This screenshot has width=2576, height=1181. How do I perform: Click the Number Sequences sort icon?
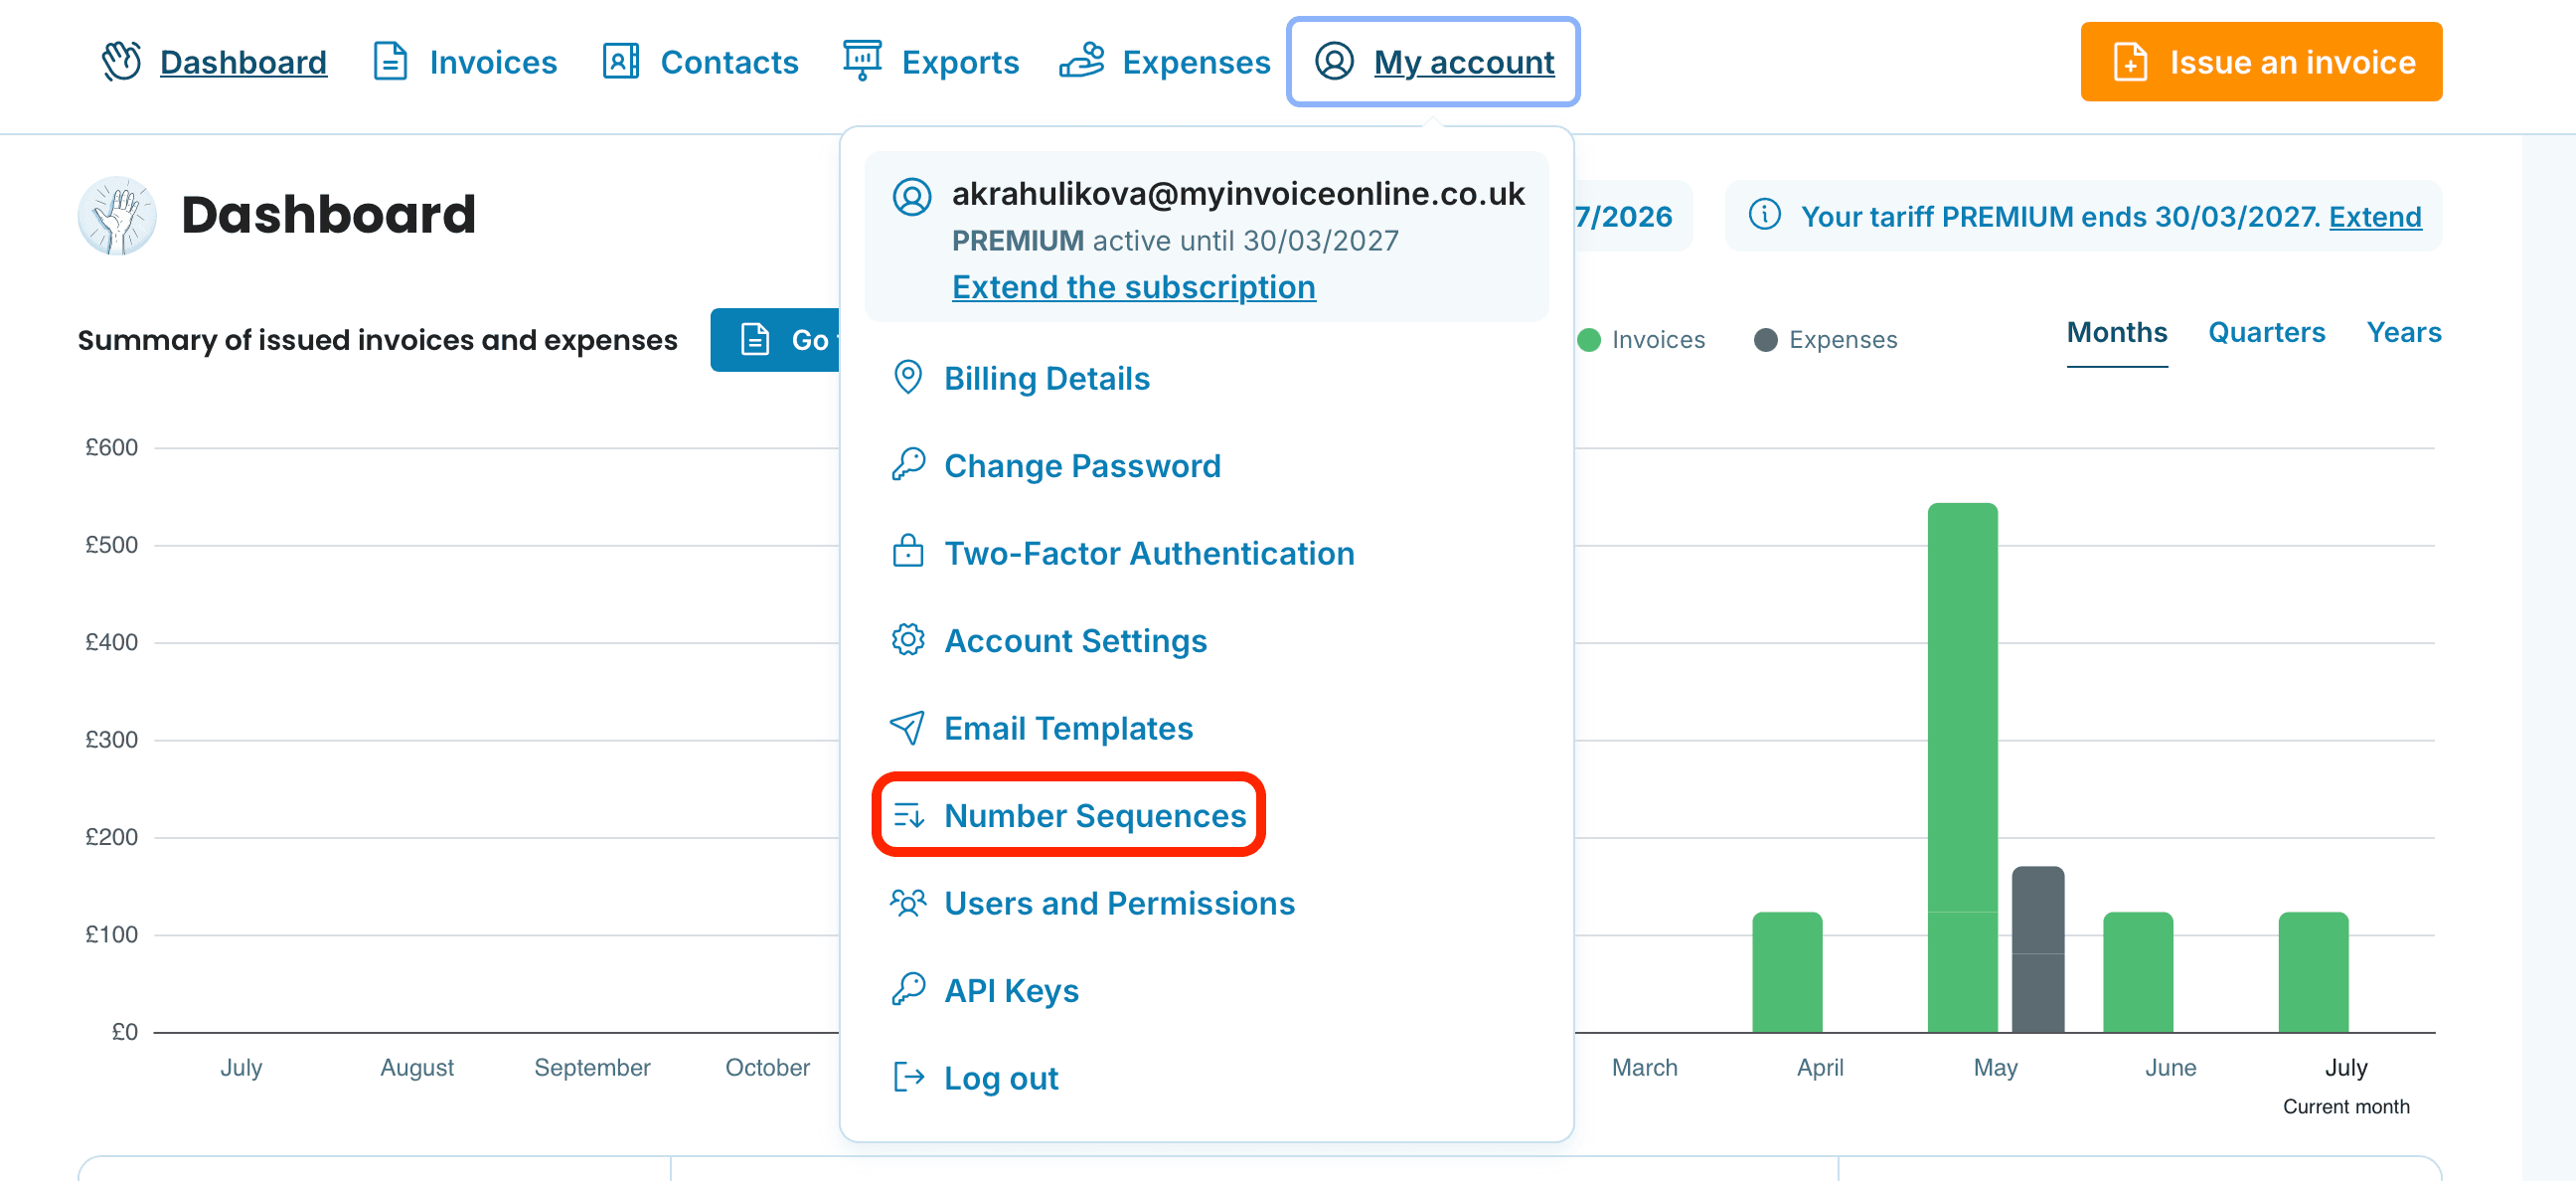tap(908, 815)
